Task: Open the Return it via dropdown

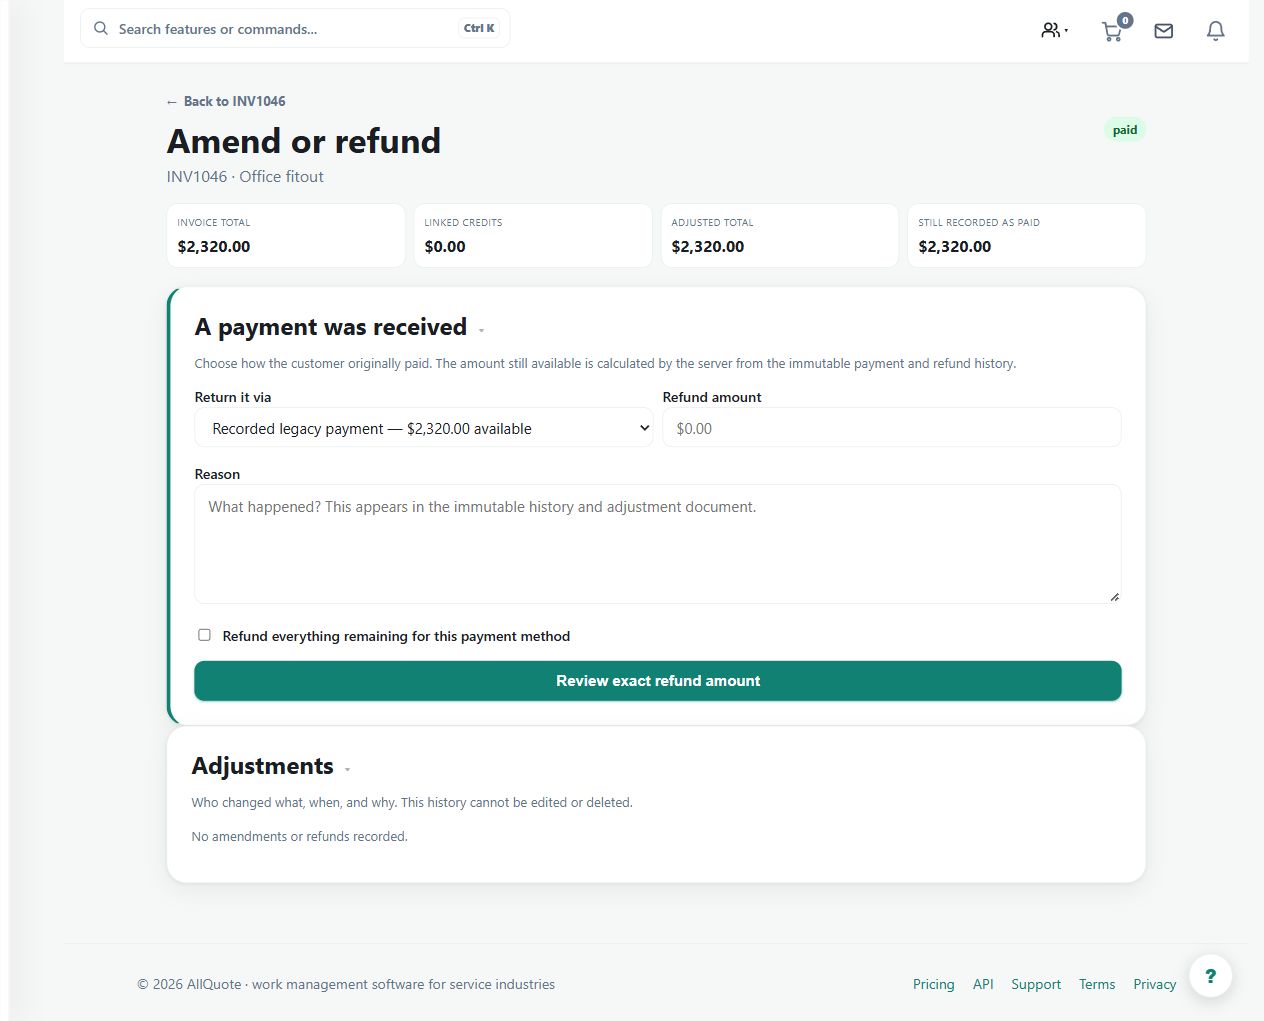Action: [x=424, y=428]
